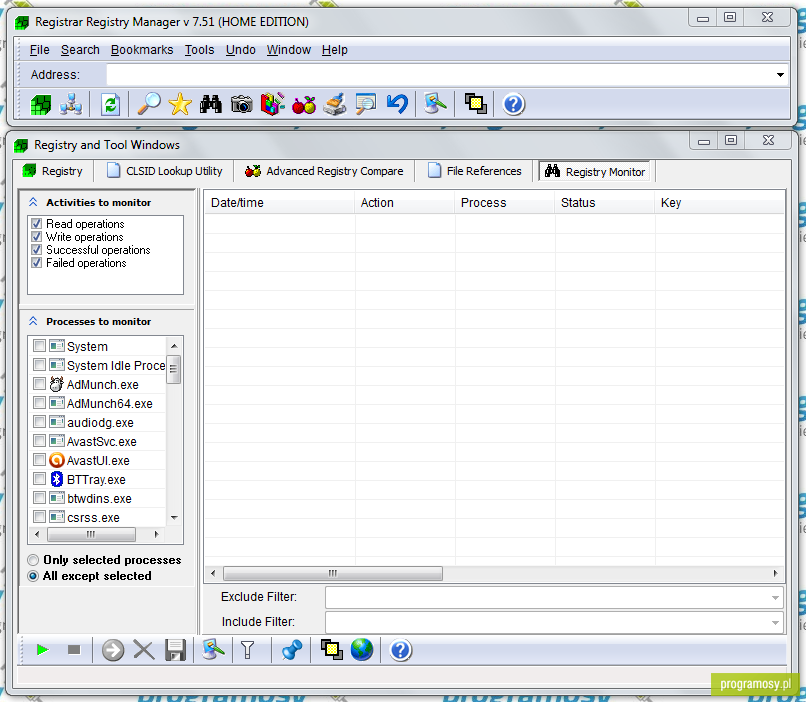Image resolution: width=806 pixels, height=702 pixels.
Task: Uncheck Read operations
Action: click(x=36, y=224)
